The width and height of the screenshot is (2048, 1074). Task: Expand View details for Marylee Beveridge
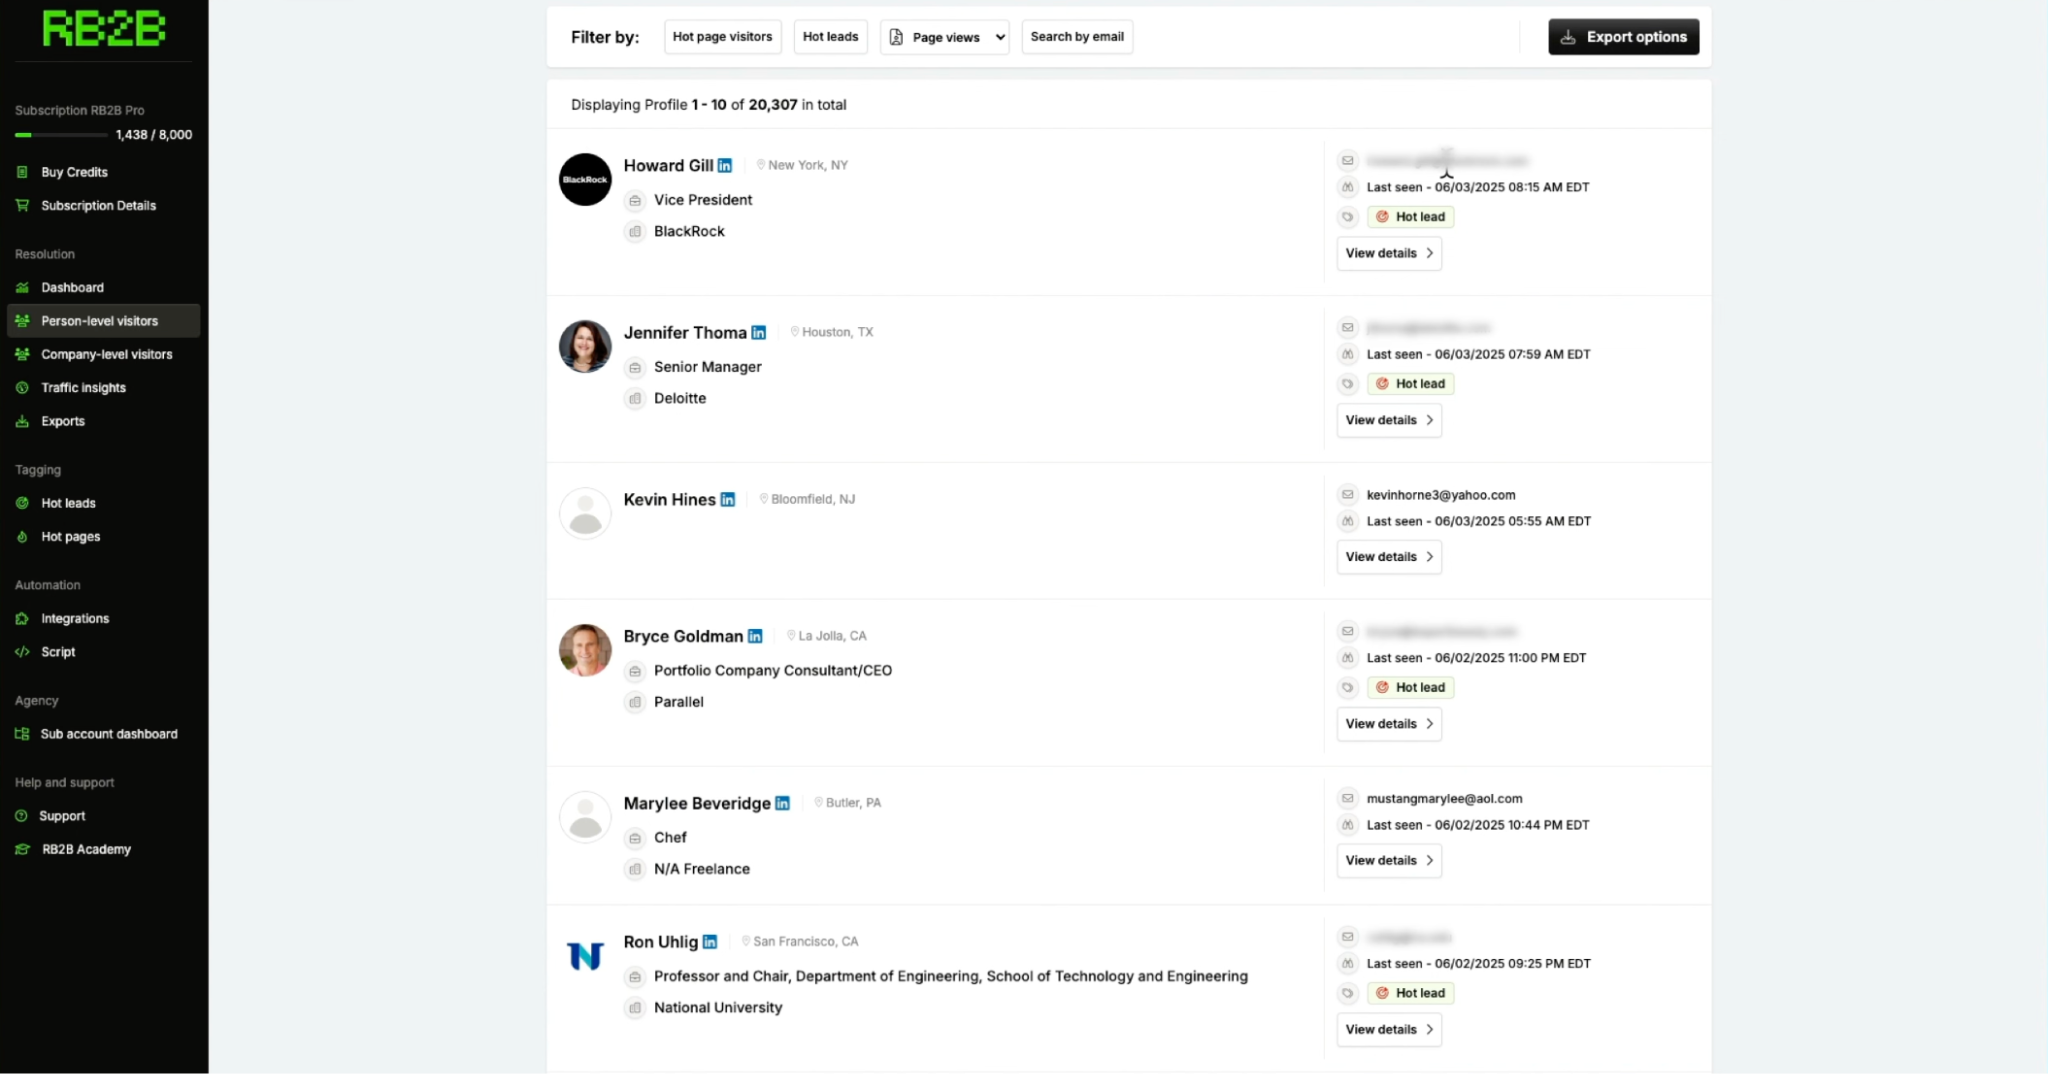pyautogui.click(x=1389, y=861)
